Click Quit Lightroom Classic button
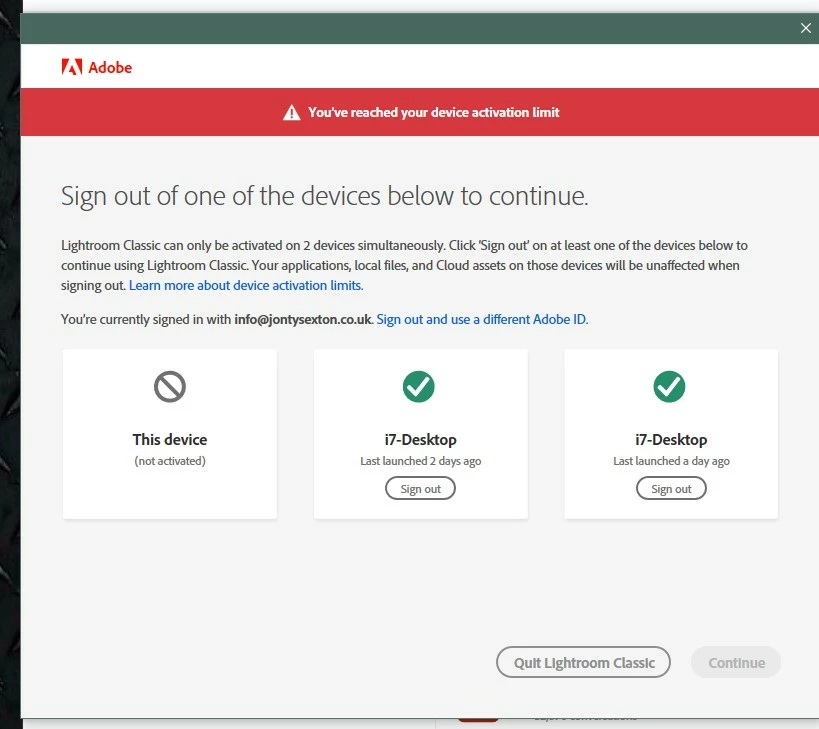The image size is (819, 729). (583, 662)
